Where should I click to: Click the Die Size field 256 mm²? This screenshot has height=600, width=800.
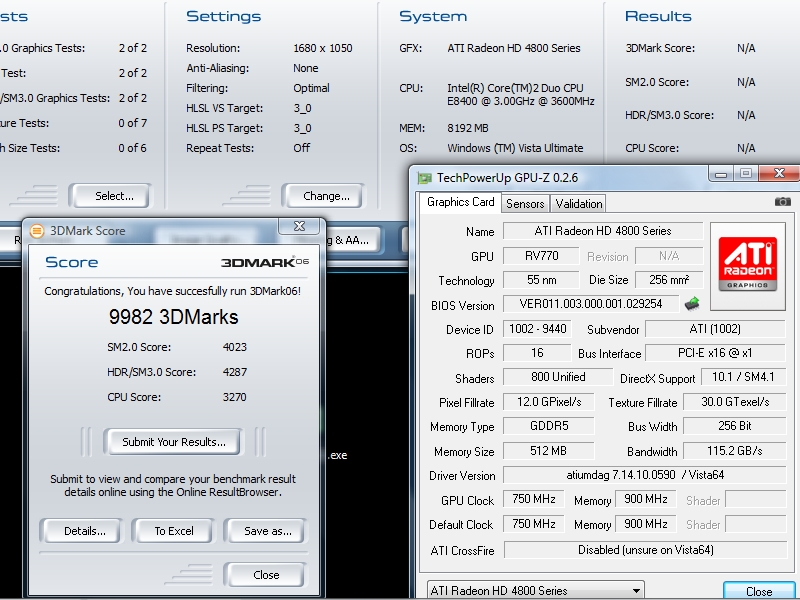(x=669, y=280)
